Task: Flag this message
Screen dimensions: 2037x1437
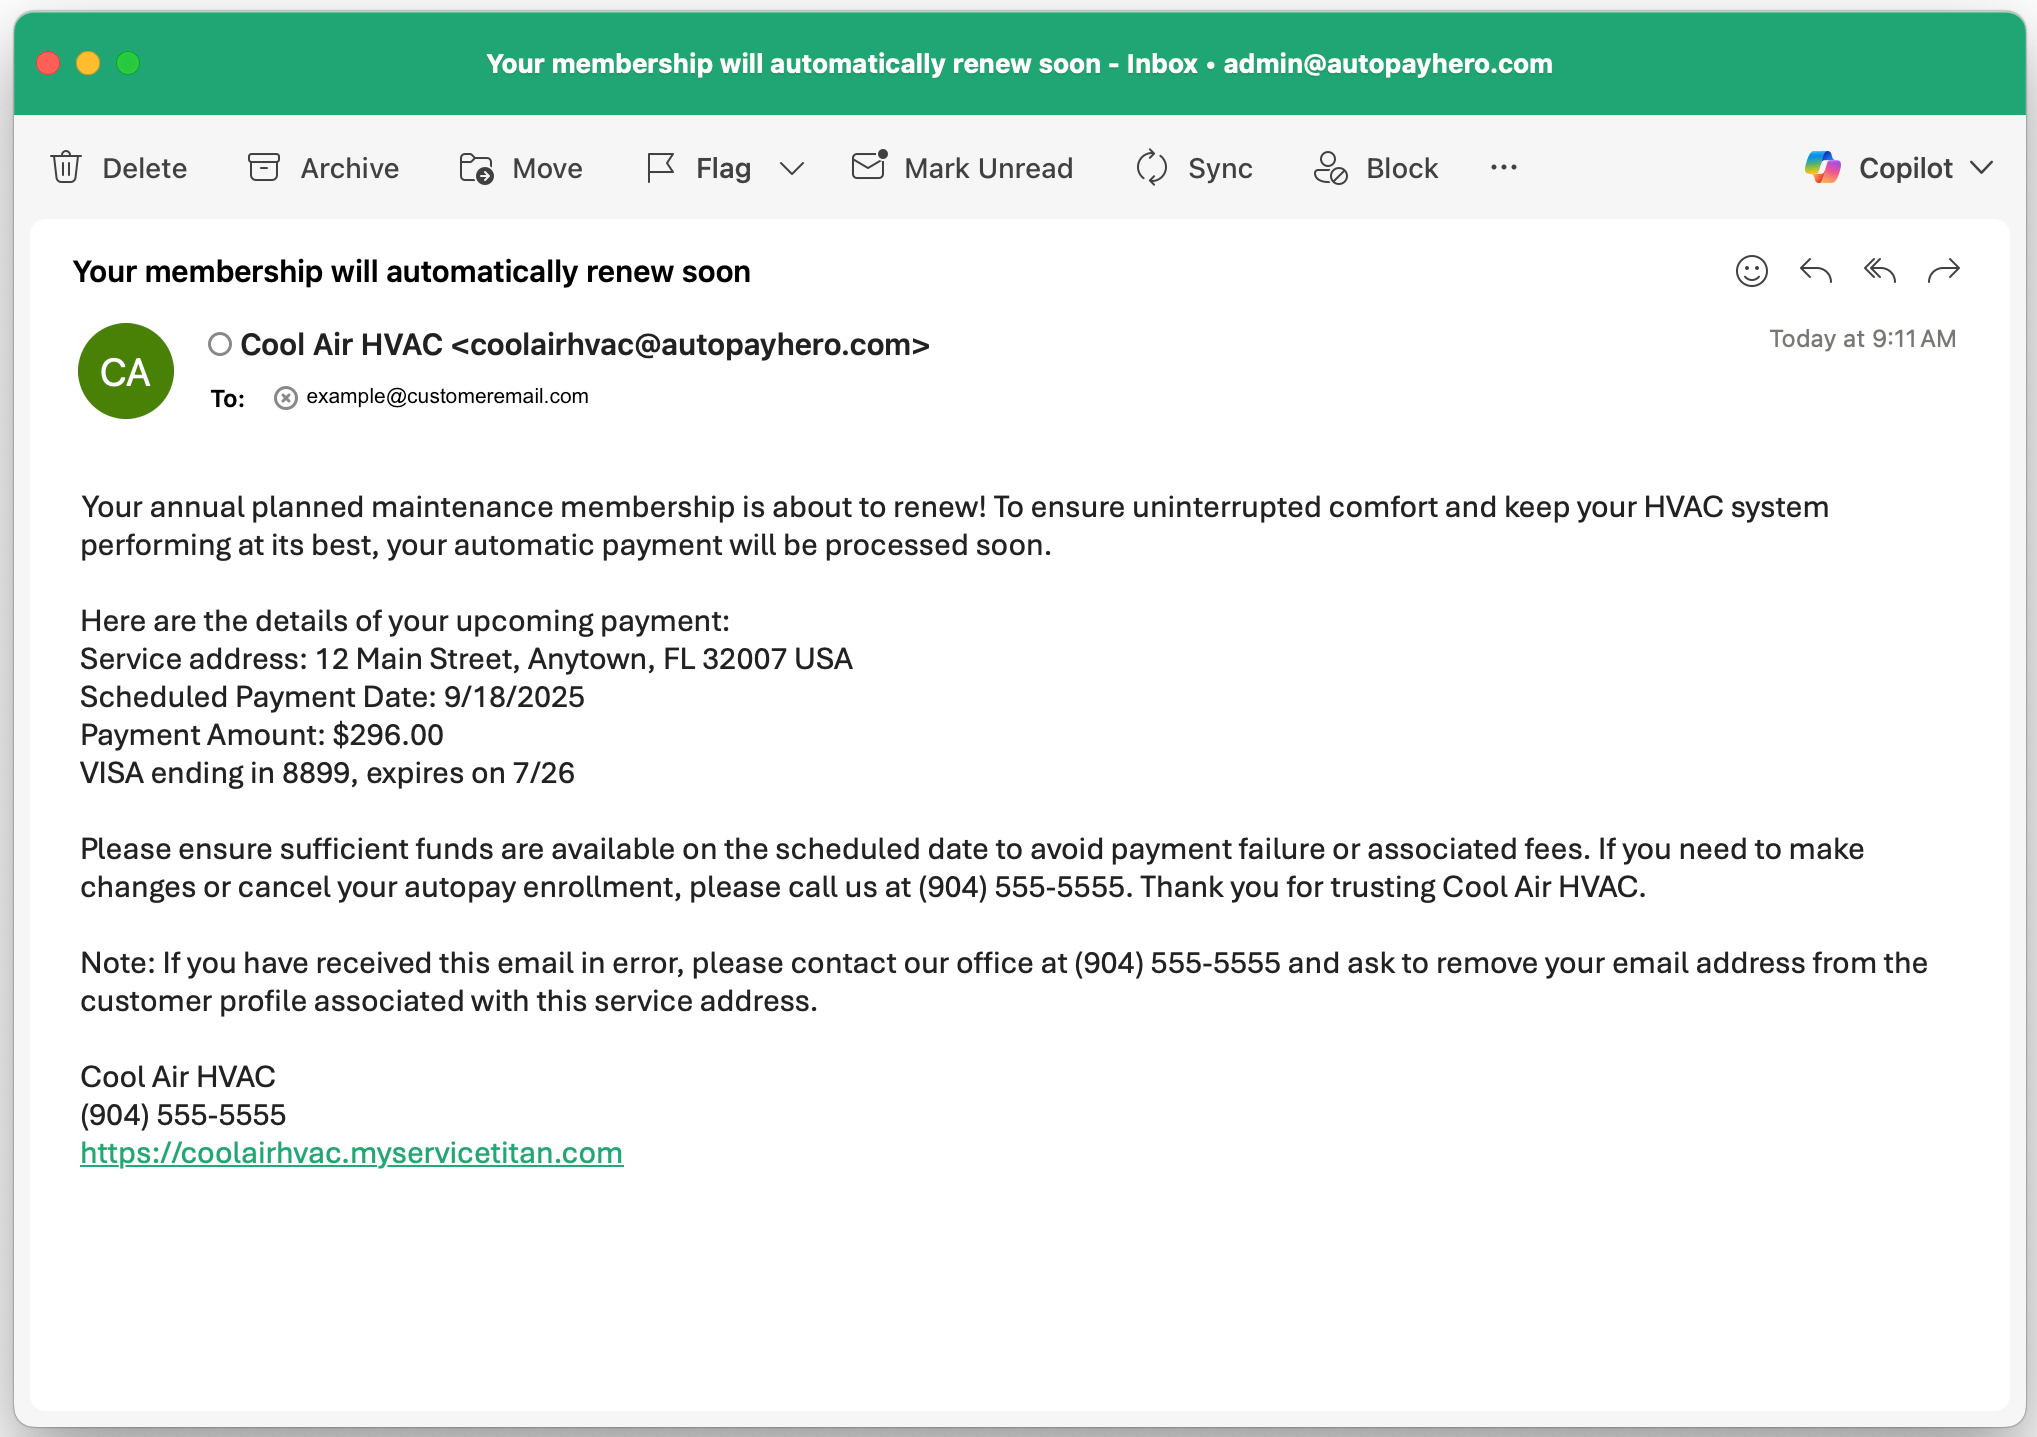Action: [x=661, y=167]
